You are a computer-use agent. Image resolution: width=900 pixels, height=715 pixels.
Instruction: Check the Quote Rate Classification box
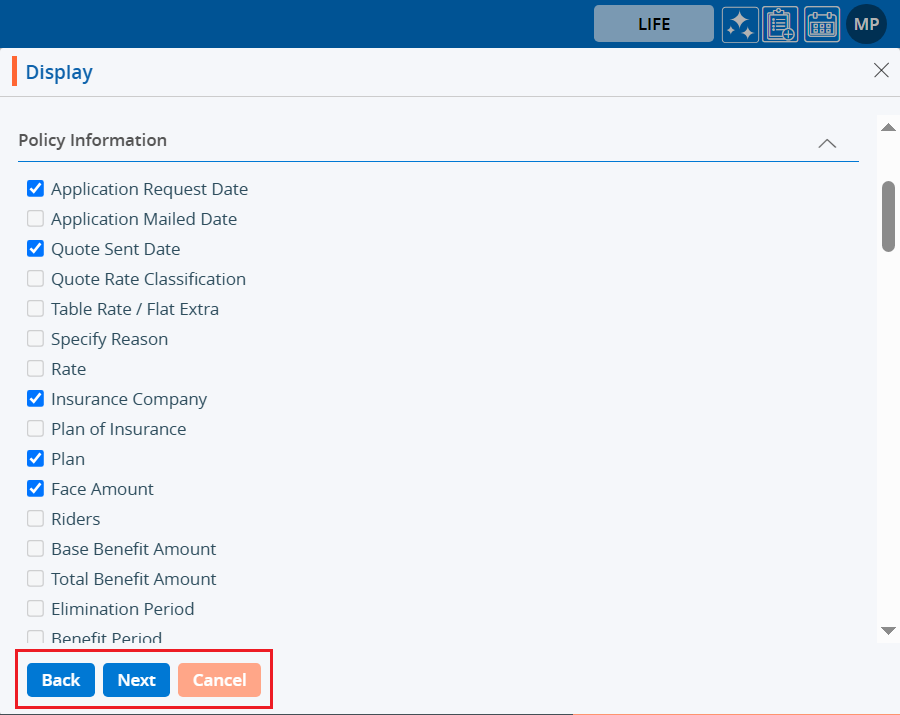(x=35, y=279)
